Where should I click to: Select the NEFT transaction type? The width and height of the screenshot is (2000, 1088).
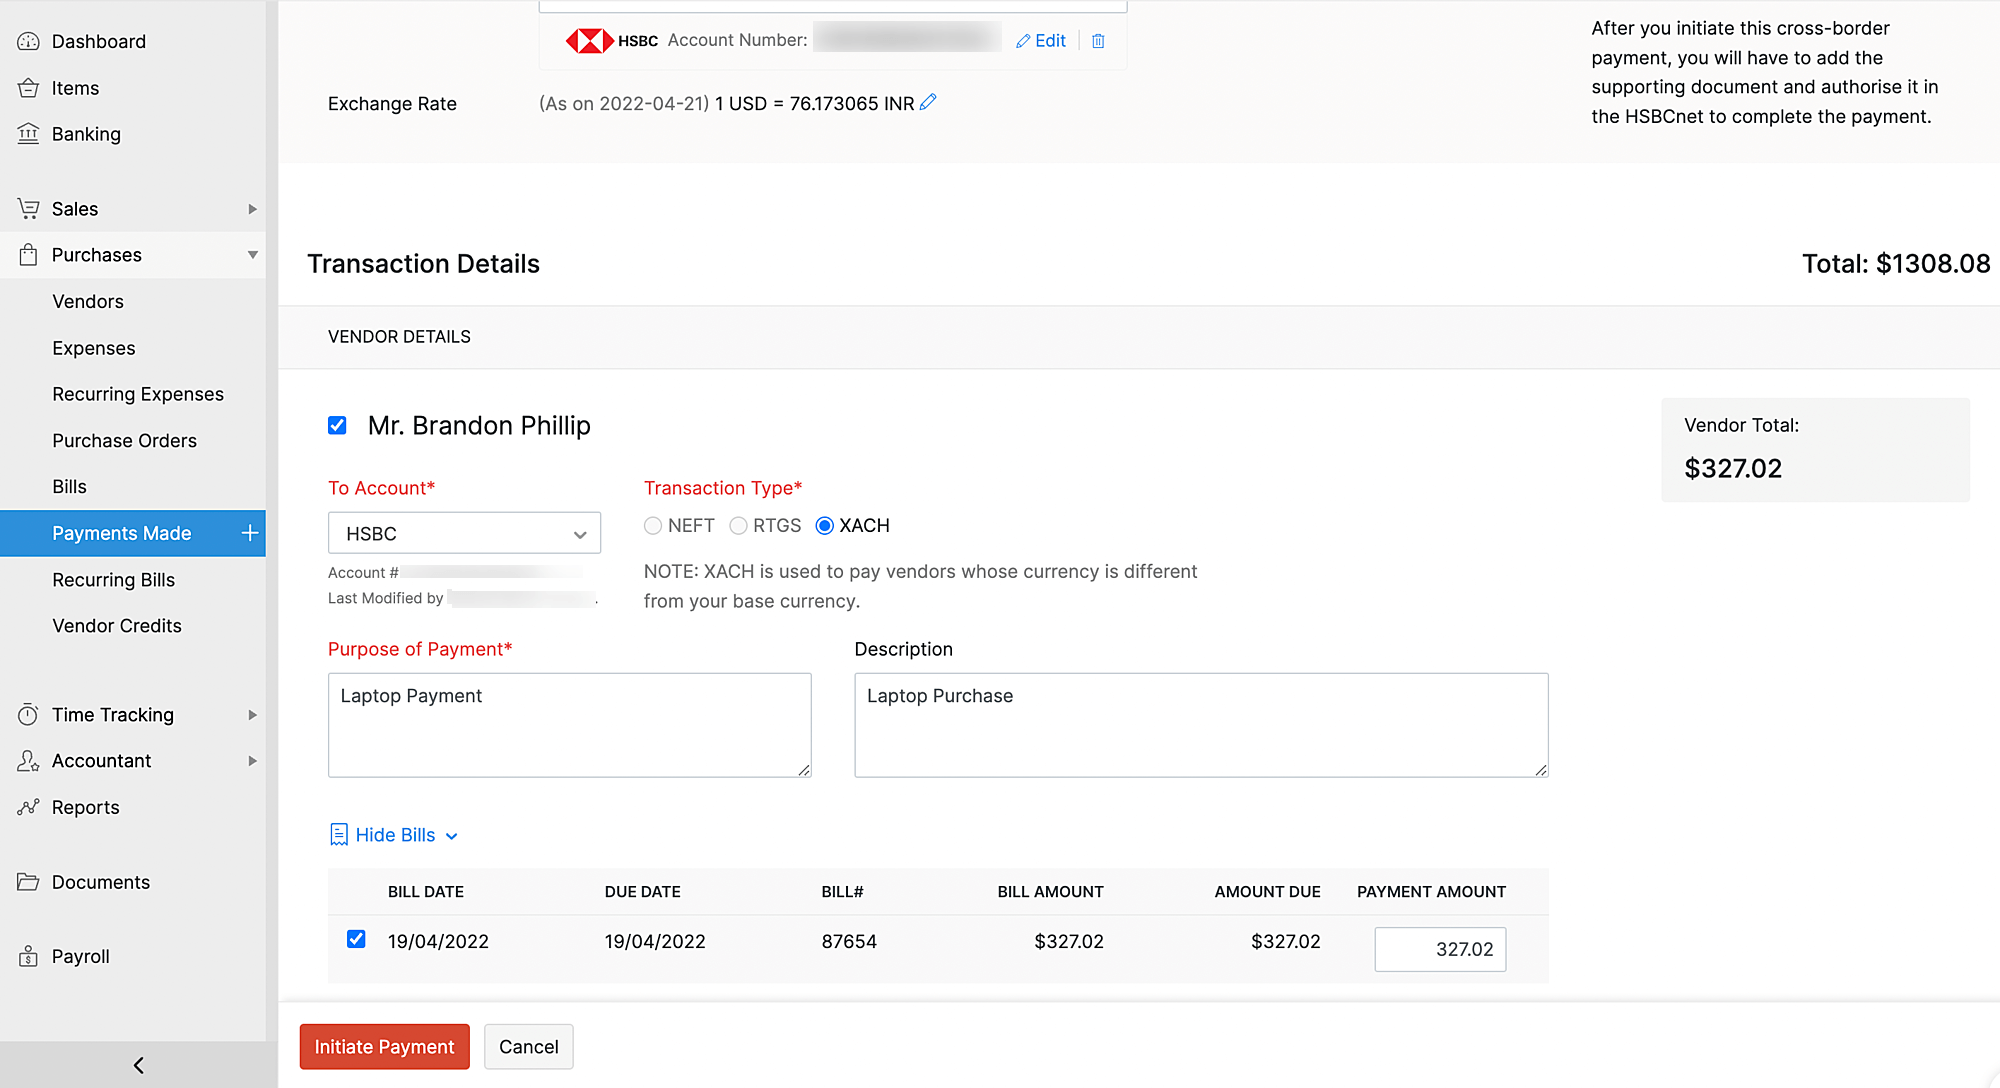point(653,526)
